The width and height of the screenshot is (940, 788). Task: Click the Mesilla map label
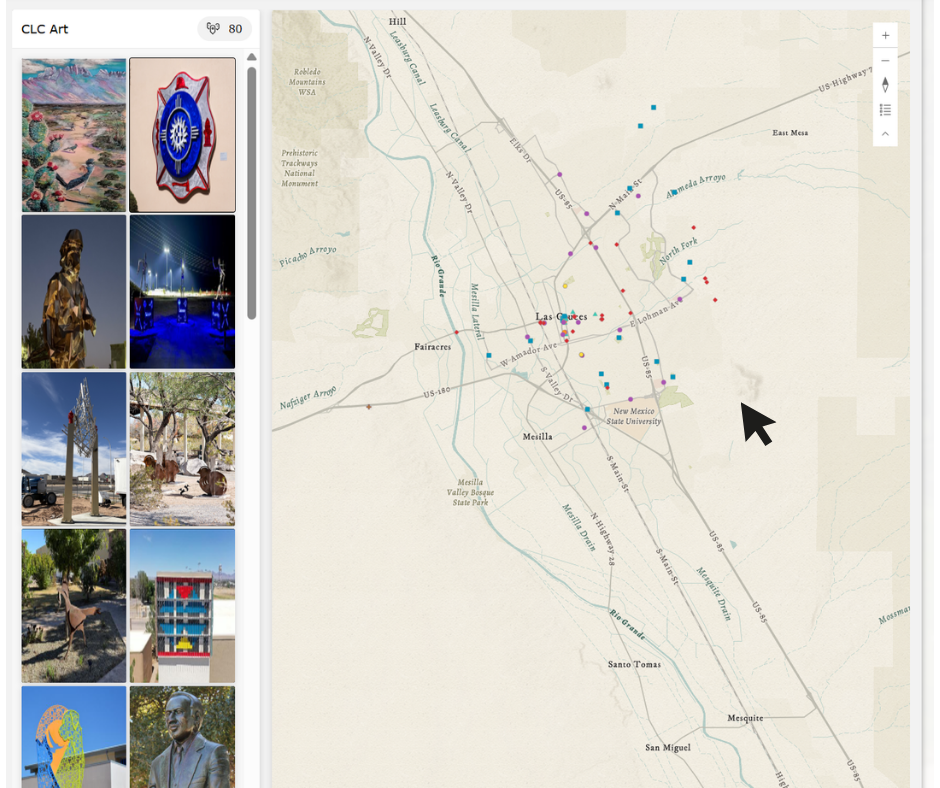[x=537, y=437]
